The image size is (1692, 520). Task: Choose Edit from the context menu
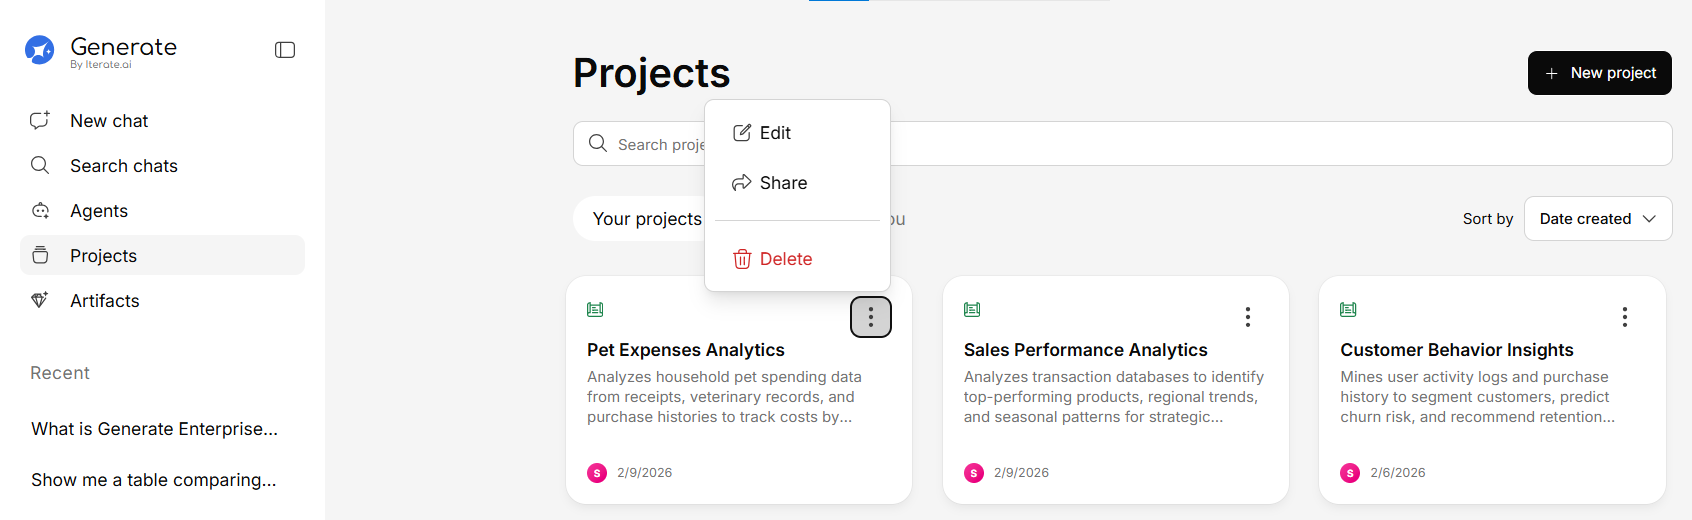[x=775, y=133]
